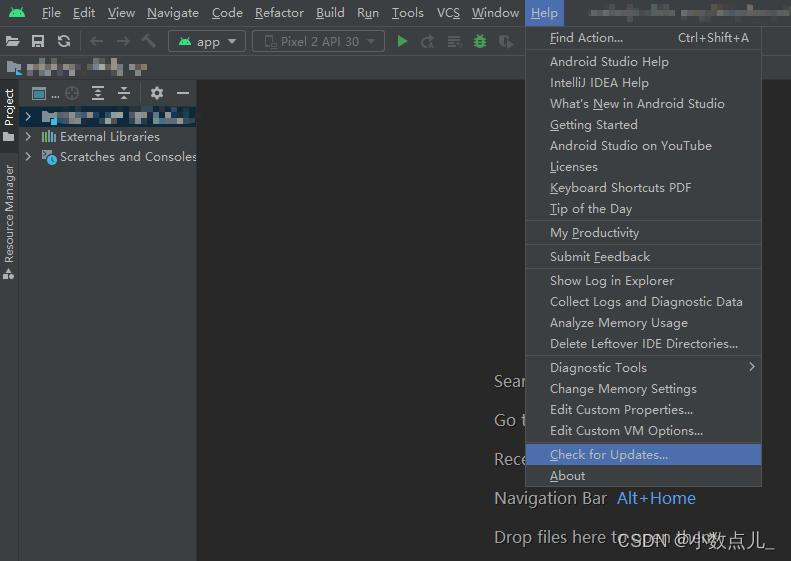This screenshot has width=791, height=561.
Task: Expand Scratches and Consoles node
Action: (28, 157)
